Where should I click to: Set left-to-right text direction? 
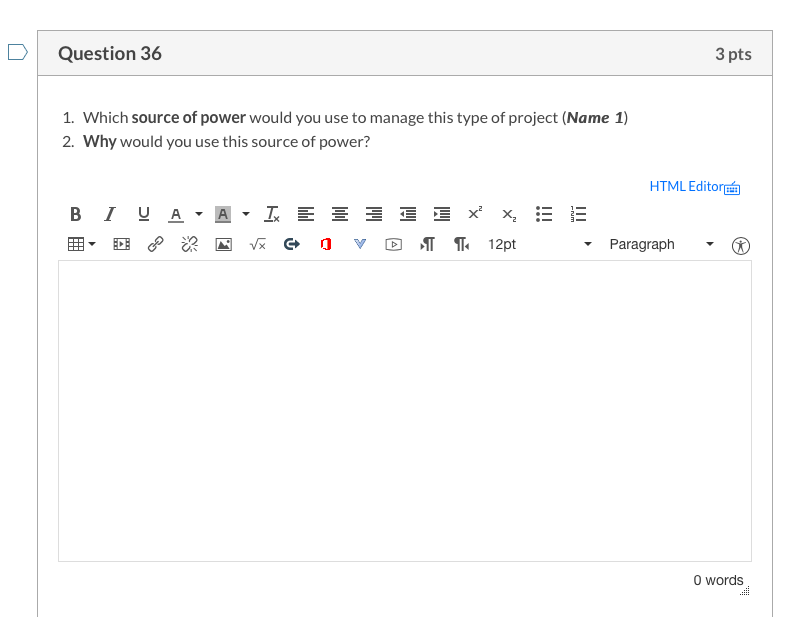(427, 244)
